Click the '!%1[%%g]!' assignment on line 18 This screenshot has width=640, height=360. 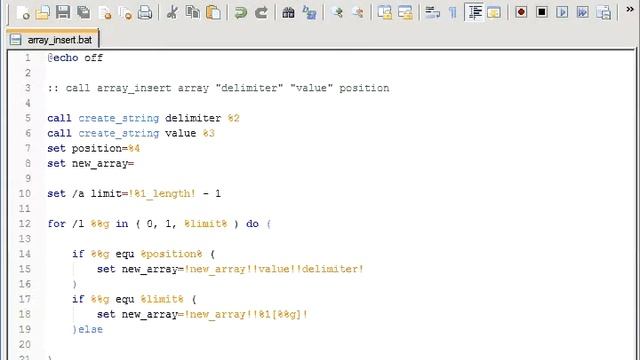(x=202, y=314)
